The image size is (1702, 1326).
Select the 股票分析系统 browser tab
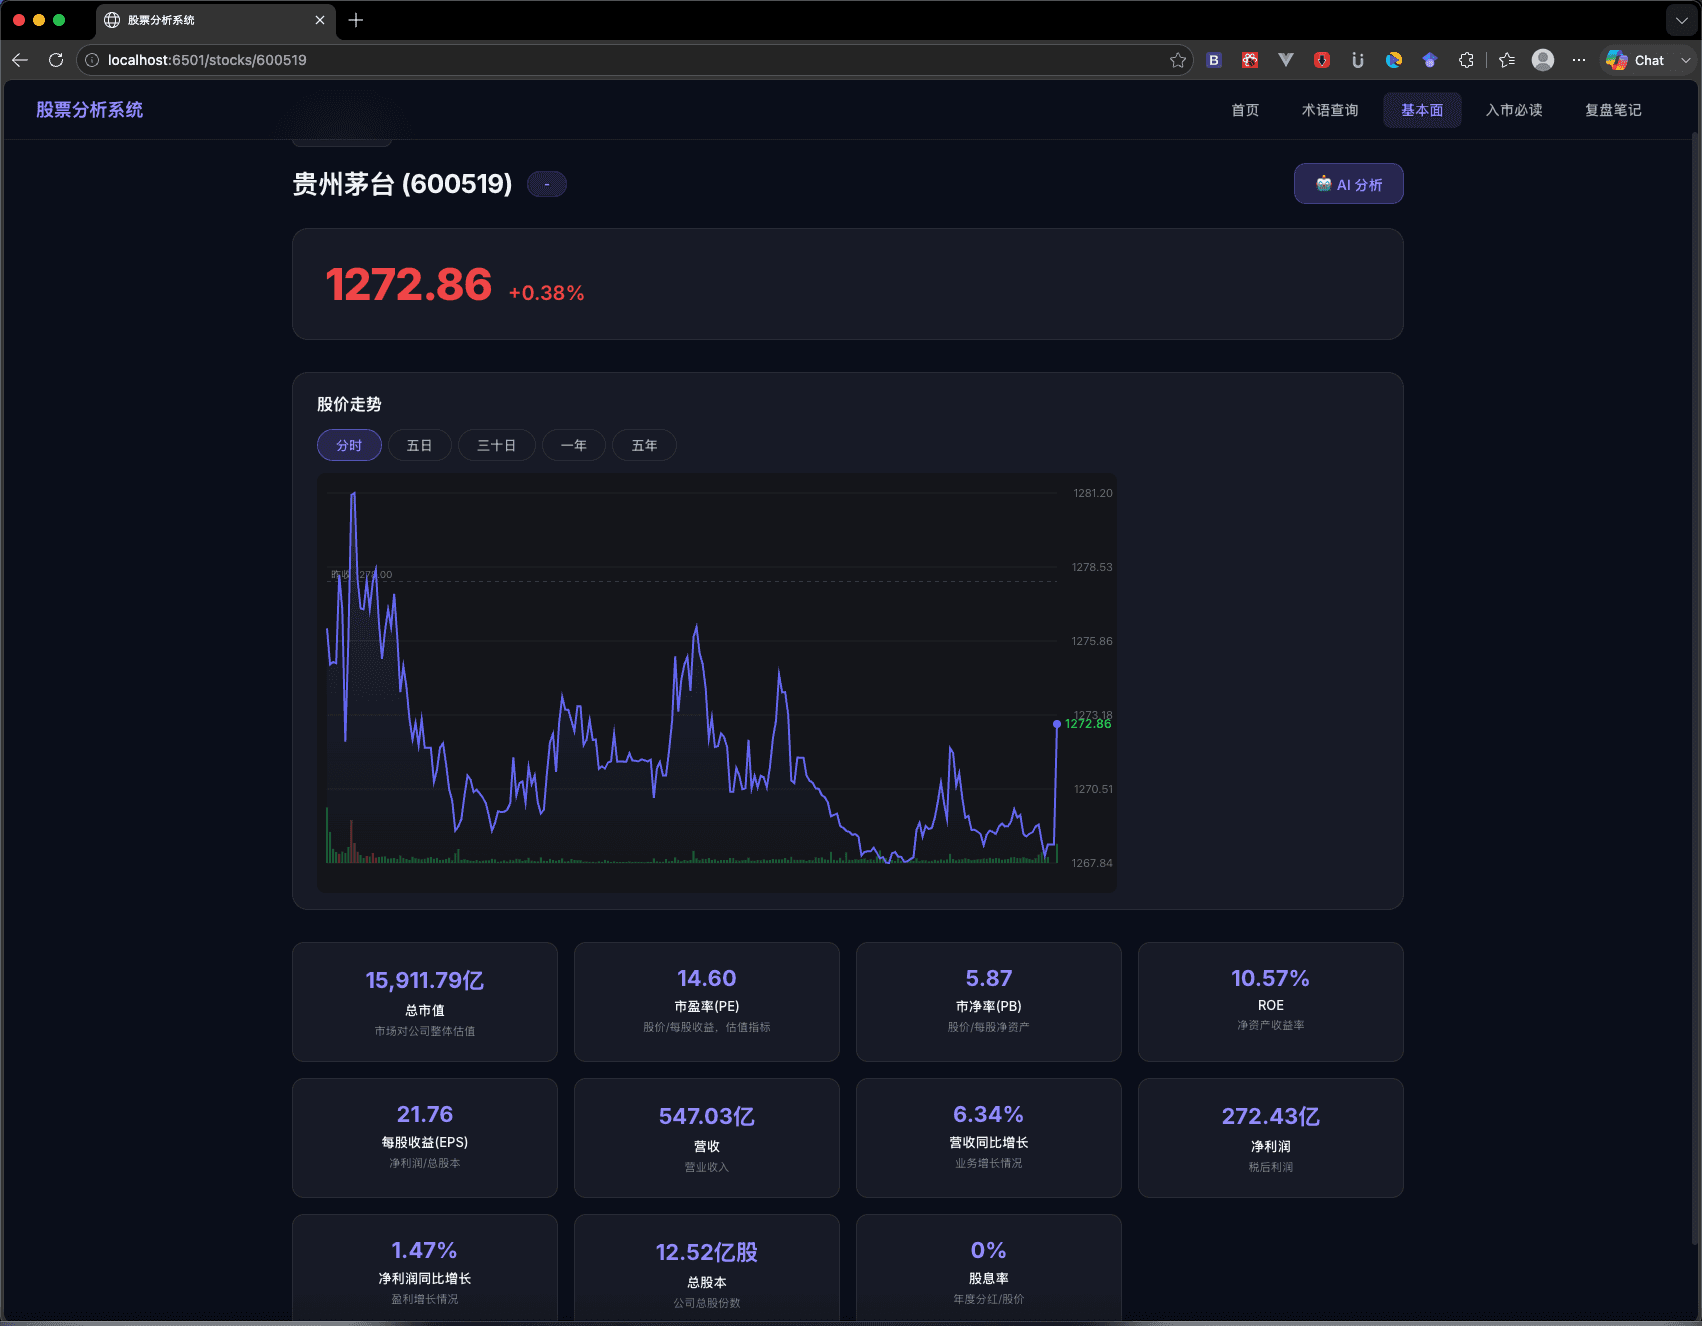[x=216, y=20]
